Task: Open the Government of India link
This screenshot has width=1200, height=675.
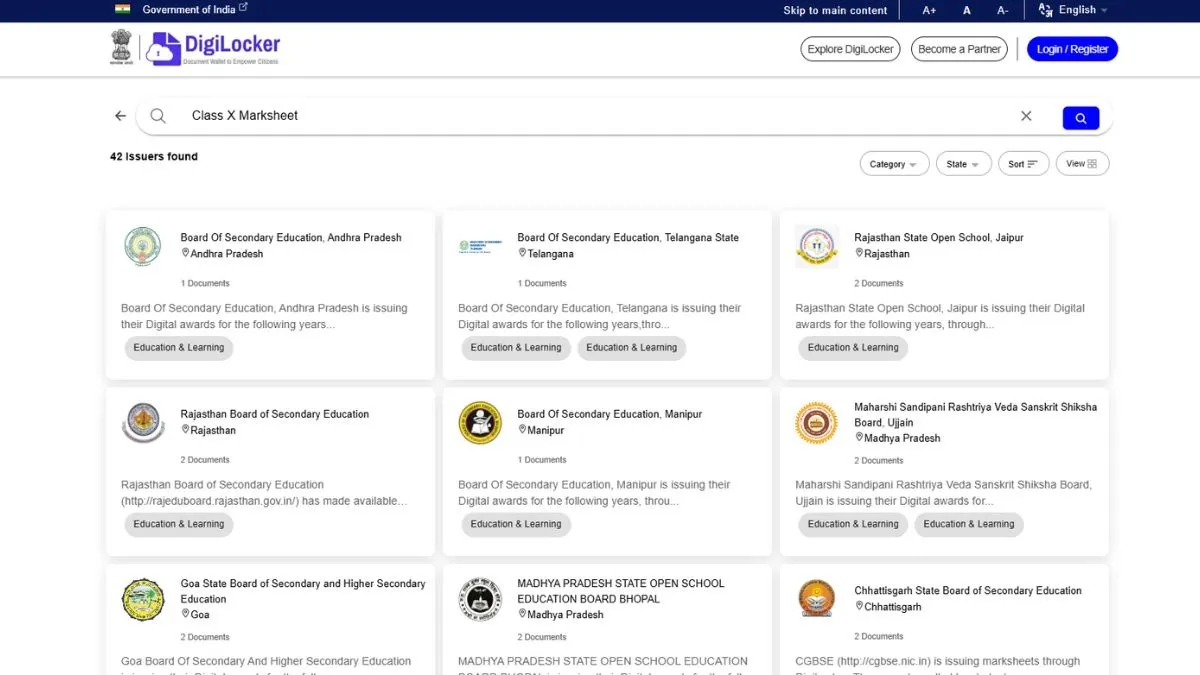Action: [189, 10]
